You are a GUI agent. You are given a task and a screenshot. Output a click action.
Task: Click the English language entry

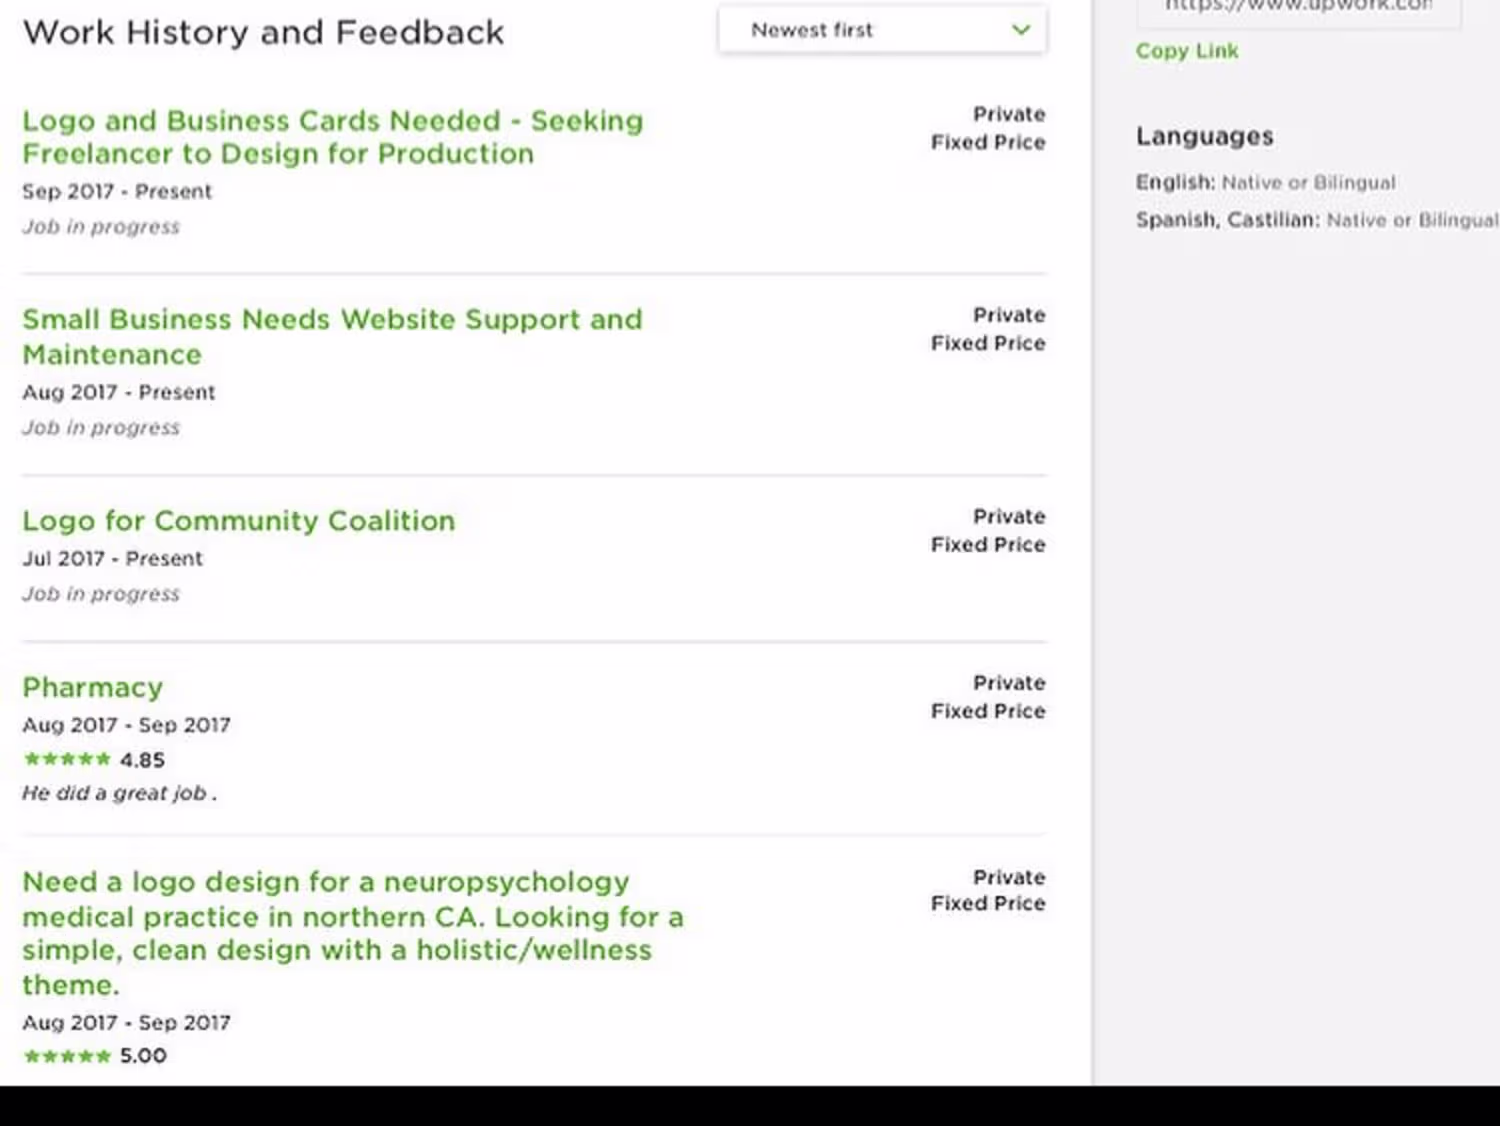tap(1265, 182)
